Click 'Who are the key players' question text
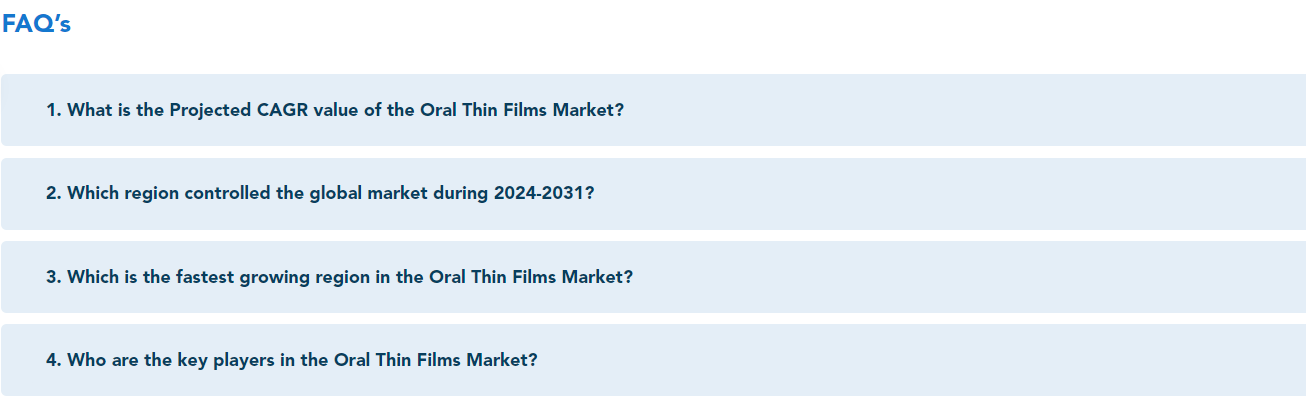 (171, 360)
